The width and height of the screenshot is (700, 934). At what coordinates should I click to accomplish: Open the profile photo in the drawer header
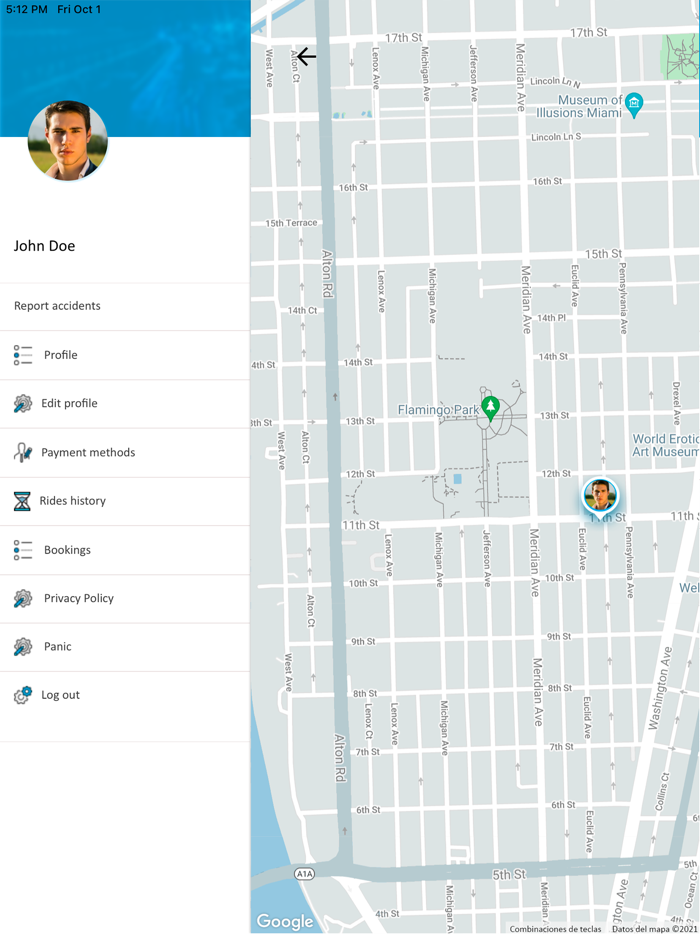point(68,140)
